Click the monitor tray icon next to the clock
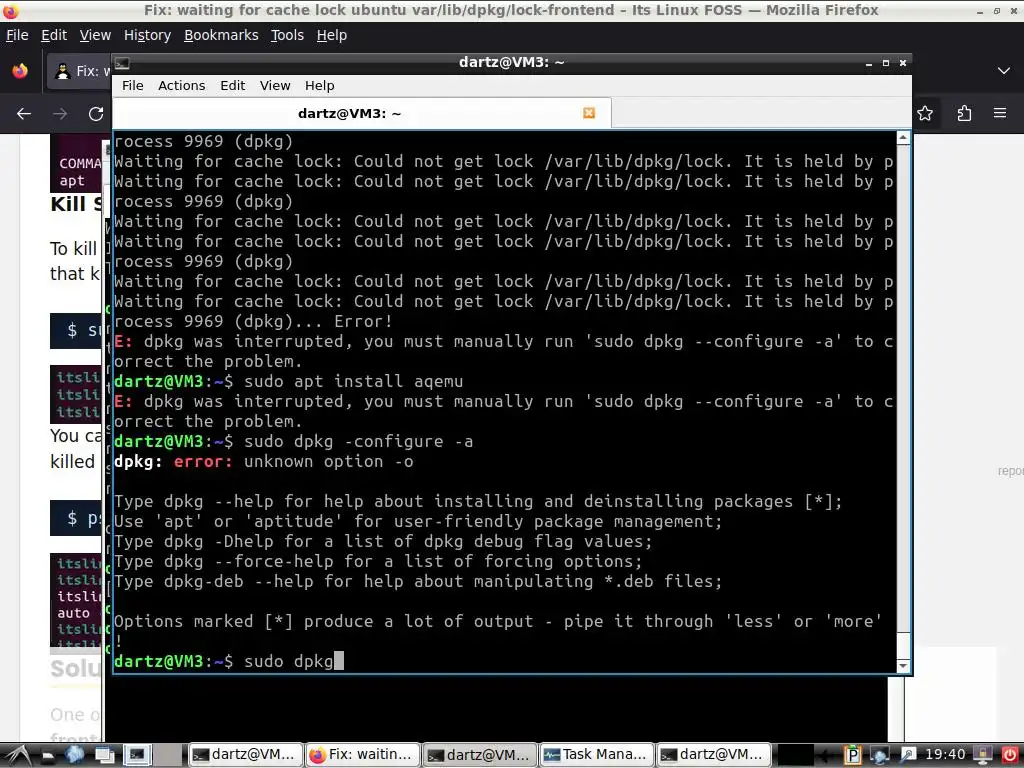The height and width of the screenshot is (768, 1024). click(982, 755)
